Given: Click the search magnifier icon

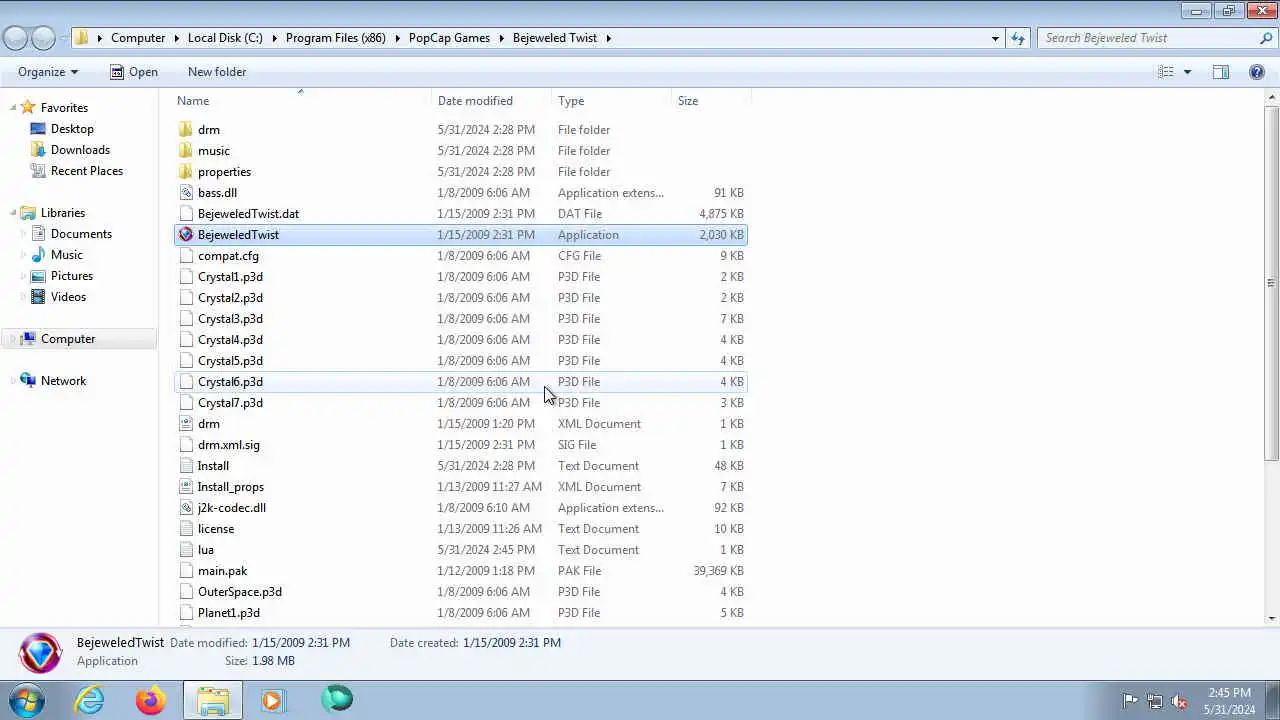Looking at the screenshot, I should (x=1266, y=38).
